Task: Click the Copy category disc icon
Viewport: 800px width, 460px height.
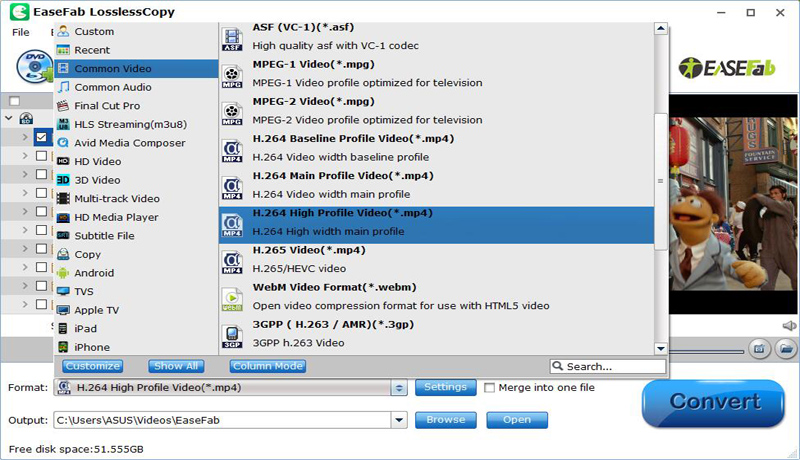Action: [63, 254]
